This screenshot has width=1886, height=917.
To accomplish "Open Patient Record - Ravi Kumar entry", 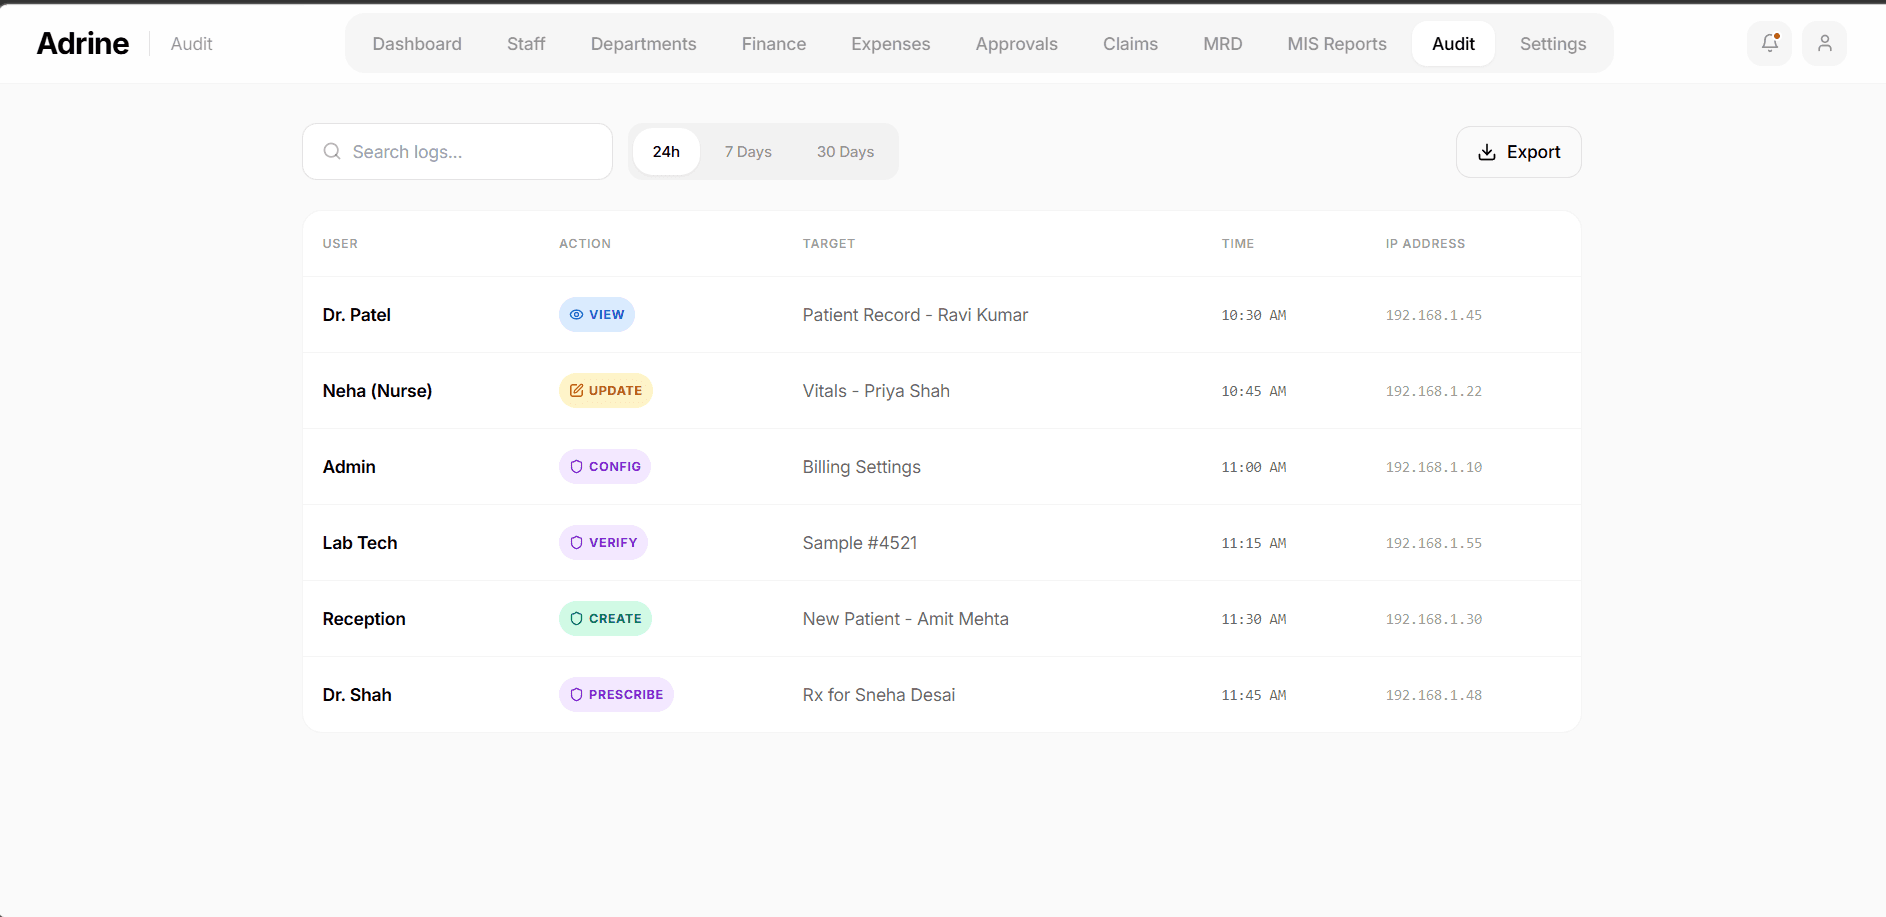I will point(915,314).
